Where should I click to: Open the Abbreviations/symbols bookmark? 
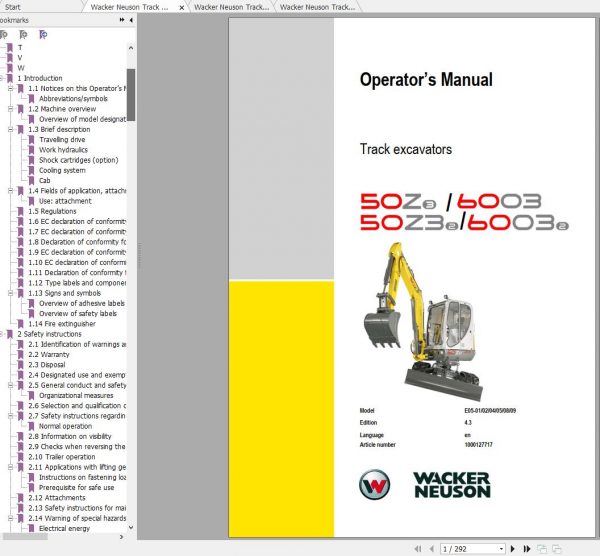(x=73, y=99)
